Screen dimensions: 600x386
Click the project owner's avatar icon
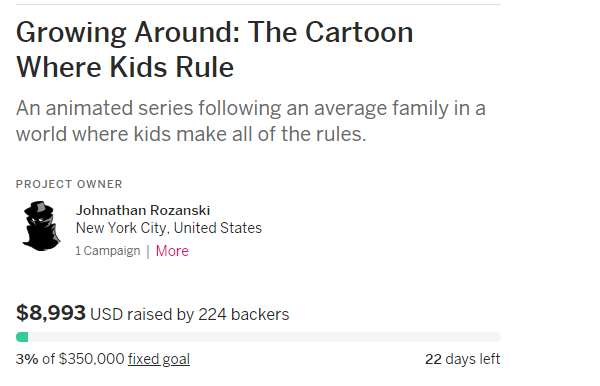click(42, 226)
